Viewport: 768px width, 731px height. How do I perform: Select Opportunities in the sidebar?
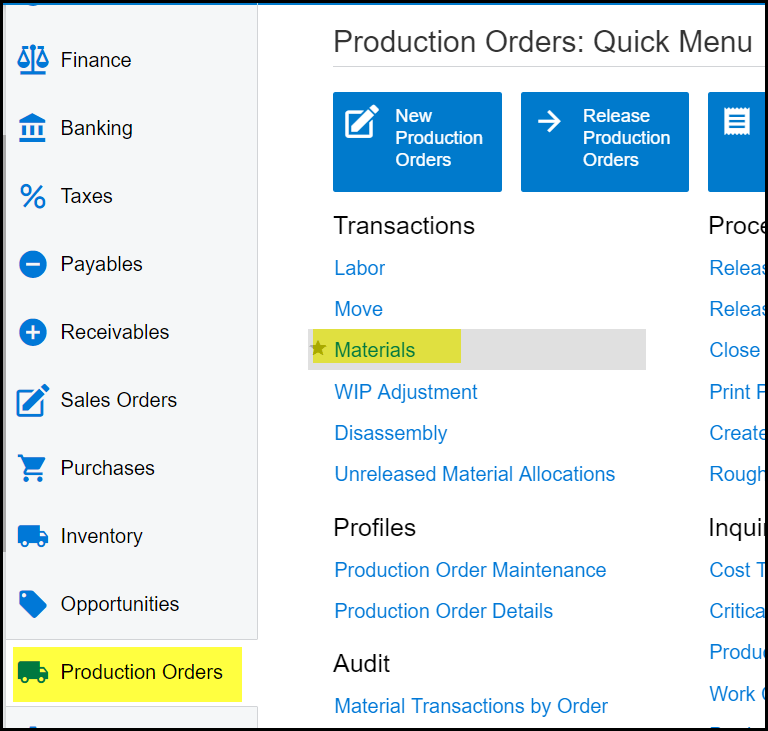(119, 604)
